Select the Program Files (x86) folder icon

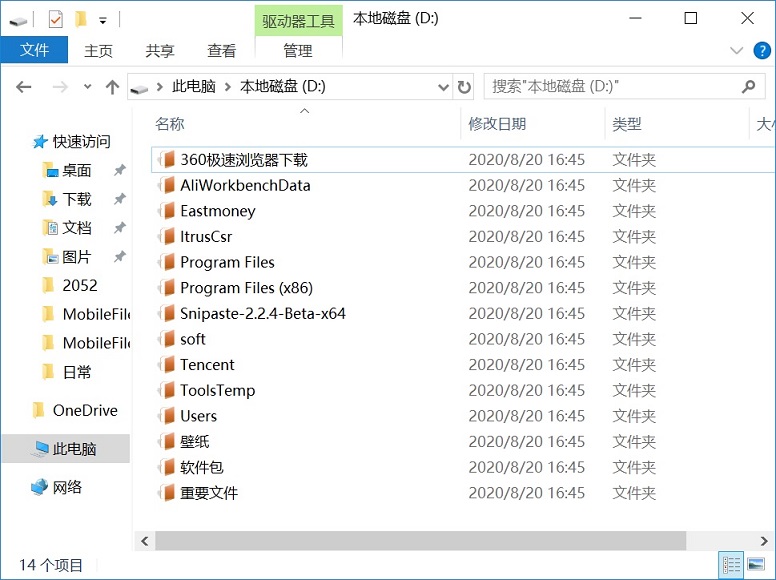[x=167, y=288]
